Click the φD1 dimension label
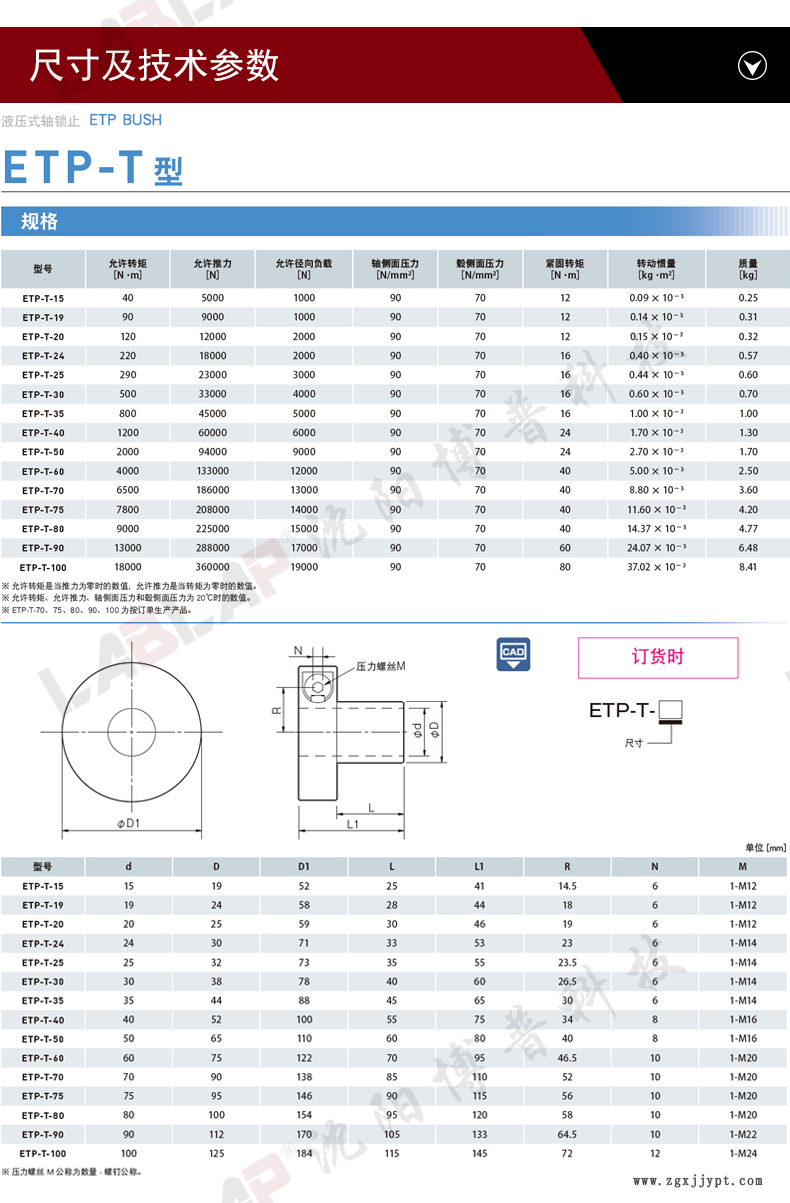Screen dimensions: 790x1203 [127, 822]
